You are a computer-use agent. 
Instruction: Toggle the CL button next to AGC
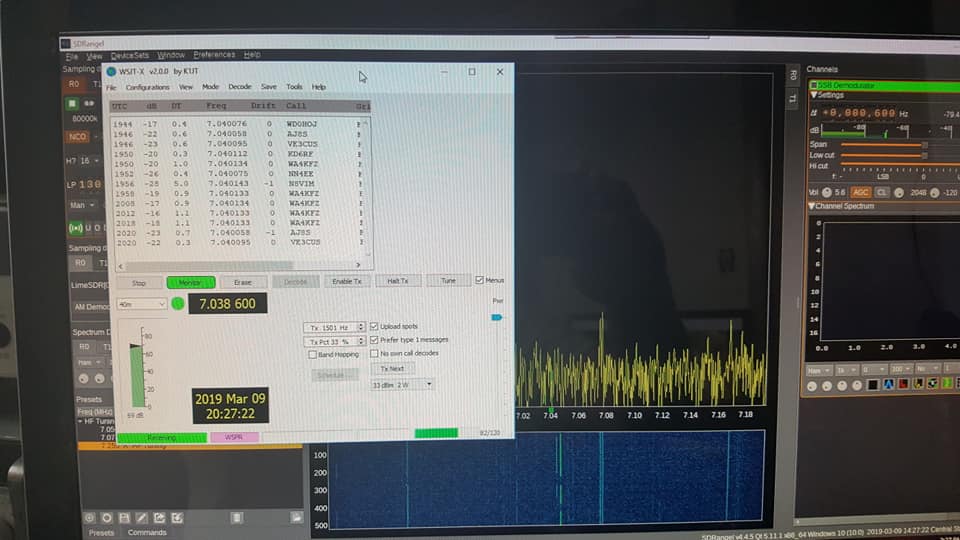881,192
